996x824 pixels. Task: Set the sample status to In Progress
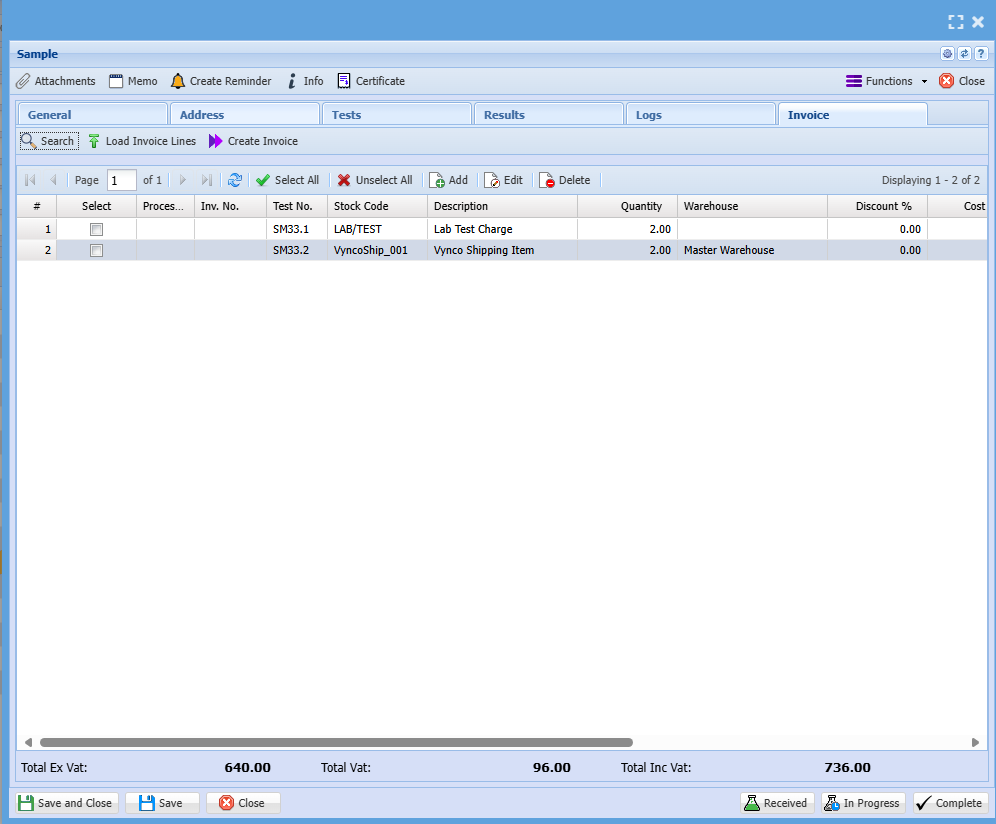click(862, 803)
